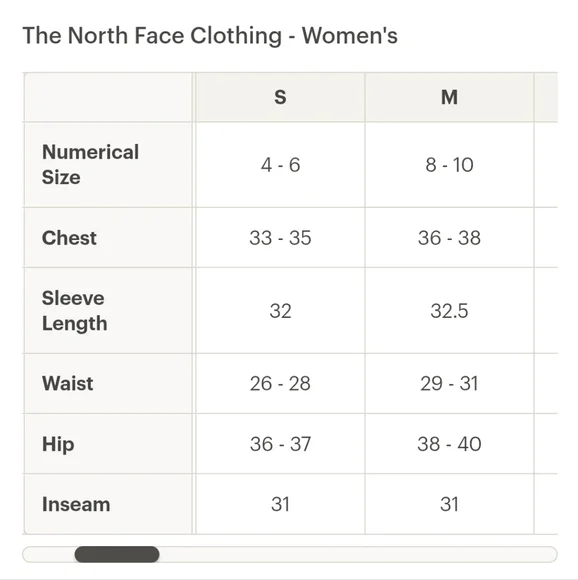The height and width of the screenshot is (580, 578).
Task: Click the 4 - 6 numerical size cell
Action: [x=280, y=165]
